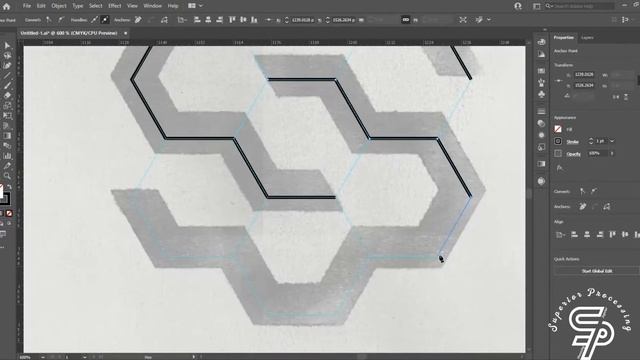Click the Y value in Transform section

(584, 85)
